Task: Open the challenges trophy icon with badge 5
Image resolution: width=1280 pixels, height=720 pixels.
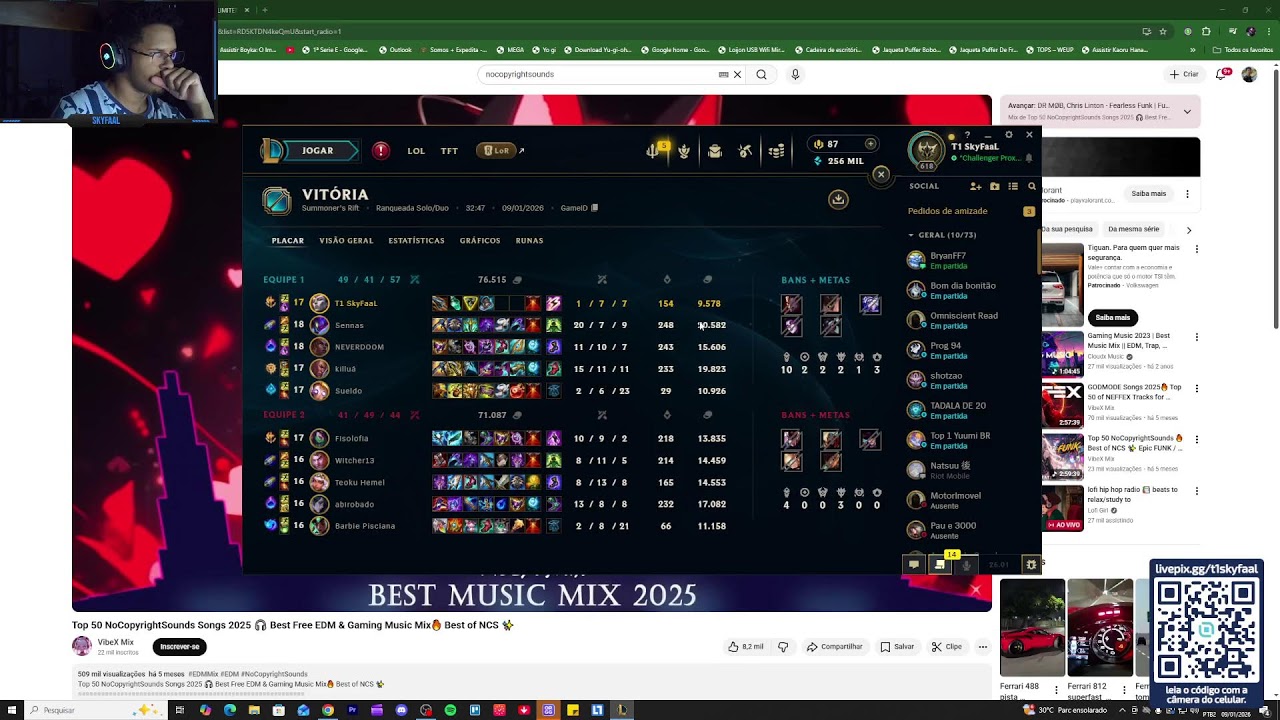Action: pyautogui.click(x=655, y=151)
